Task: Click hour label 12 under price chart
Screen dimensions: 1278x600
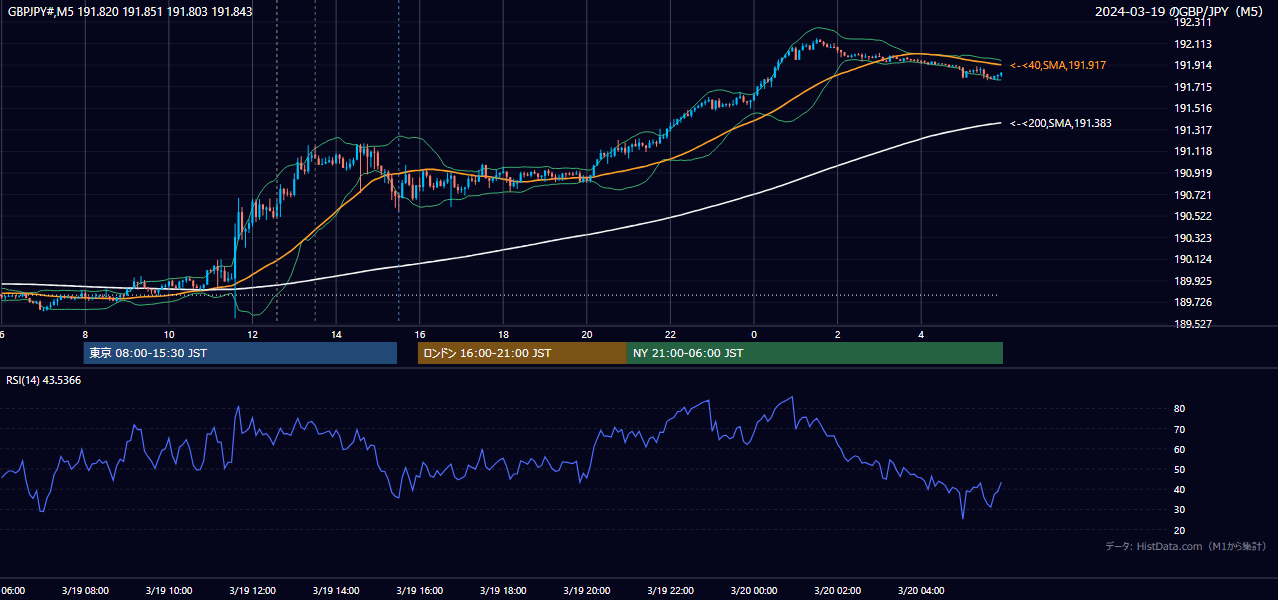Action: point(253,335)
